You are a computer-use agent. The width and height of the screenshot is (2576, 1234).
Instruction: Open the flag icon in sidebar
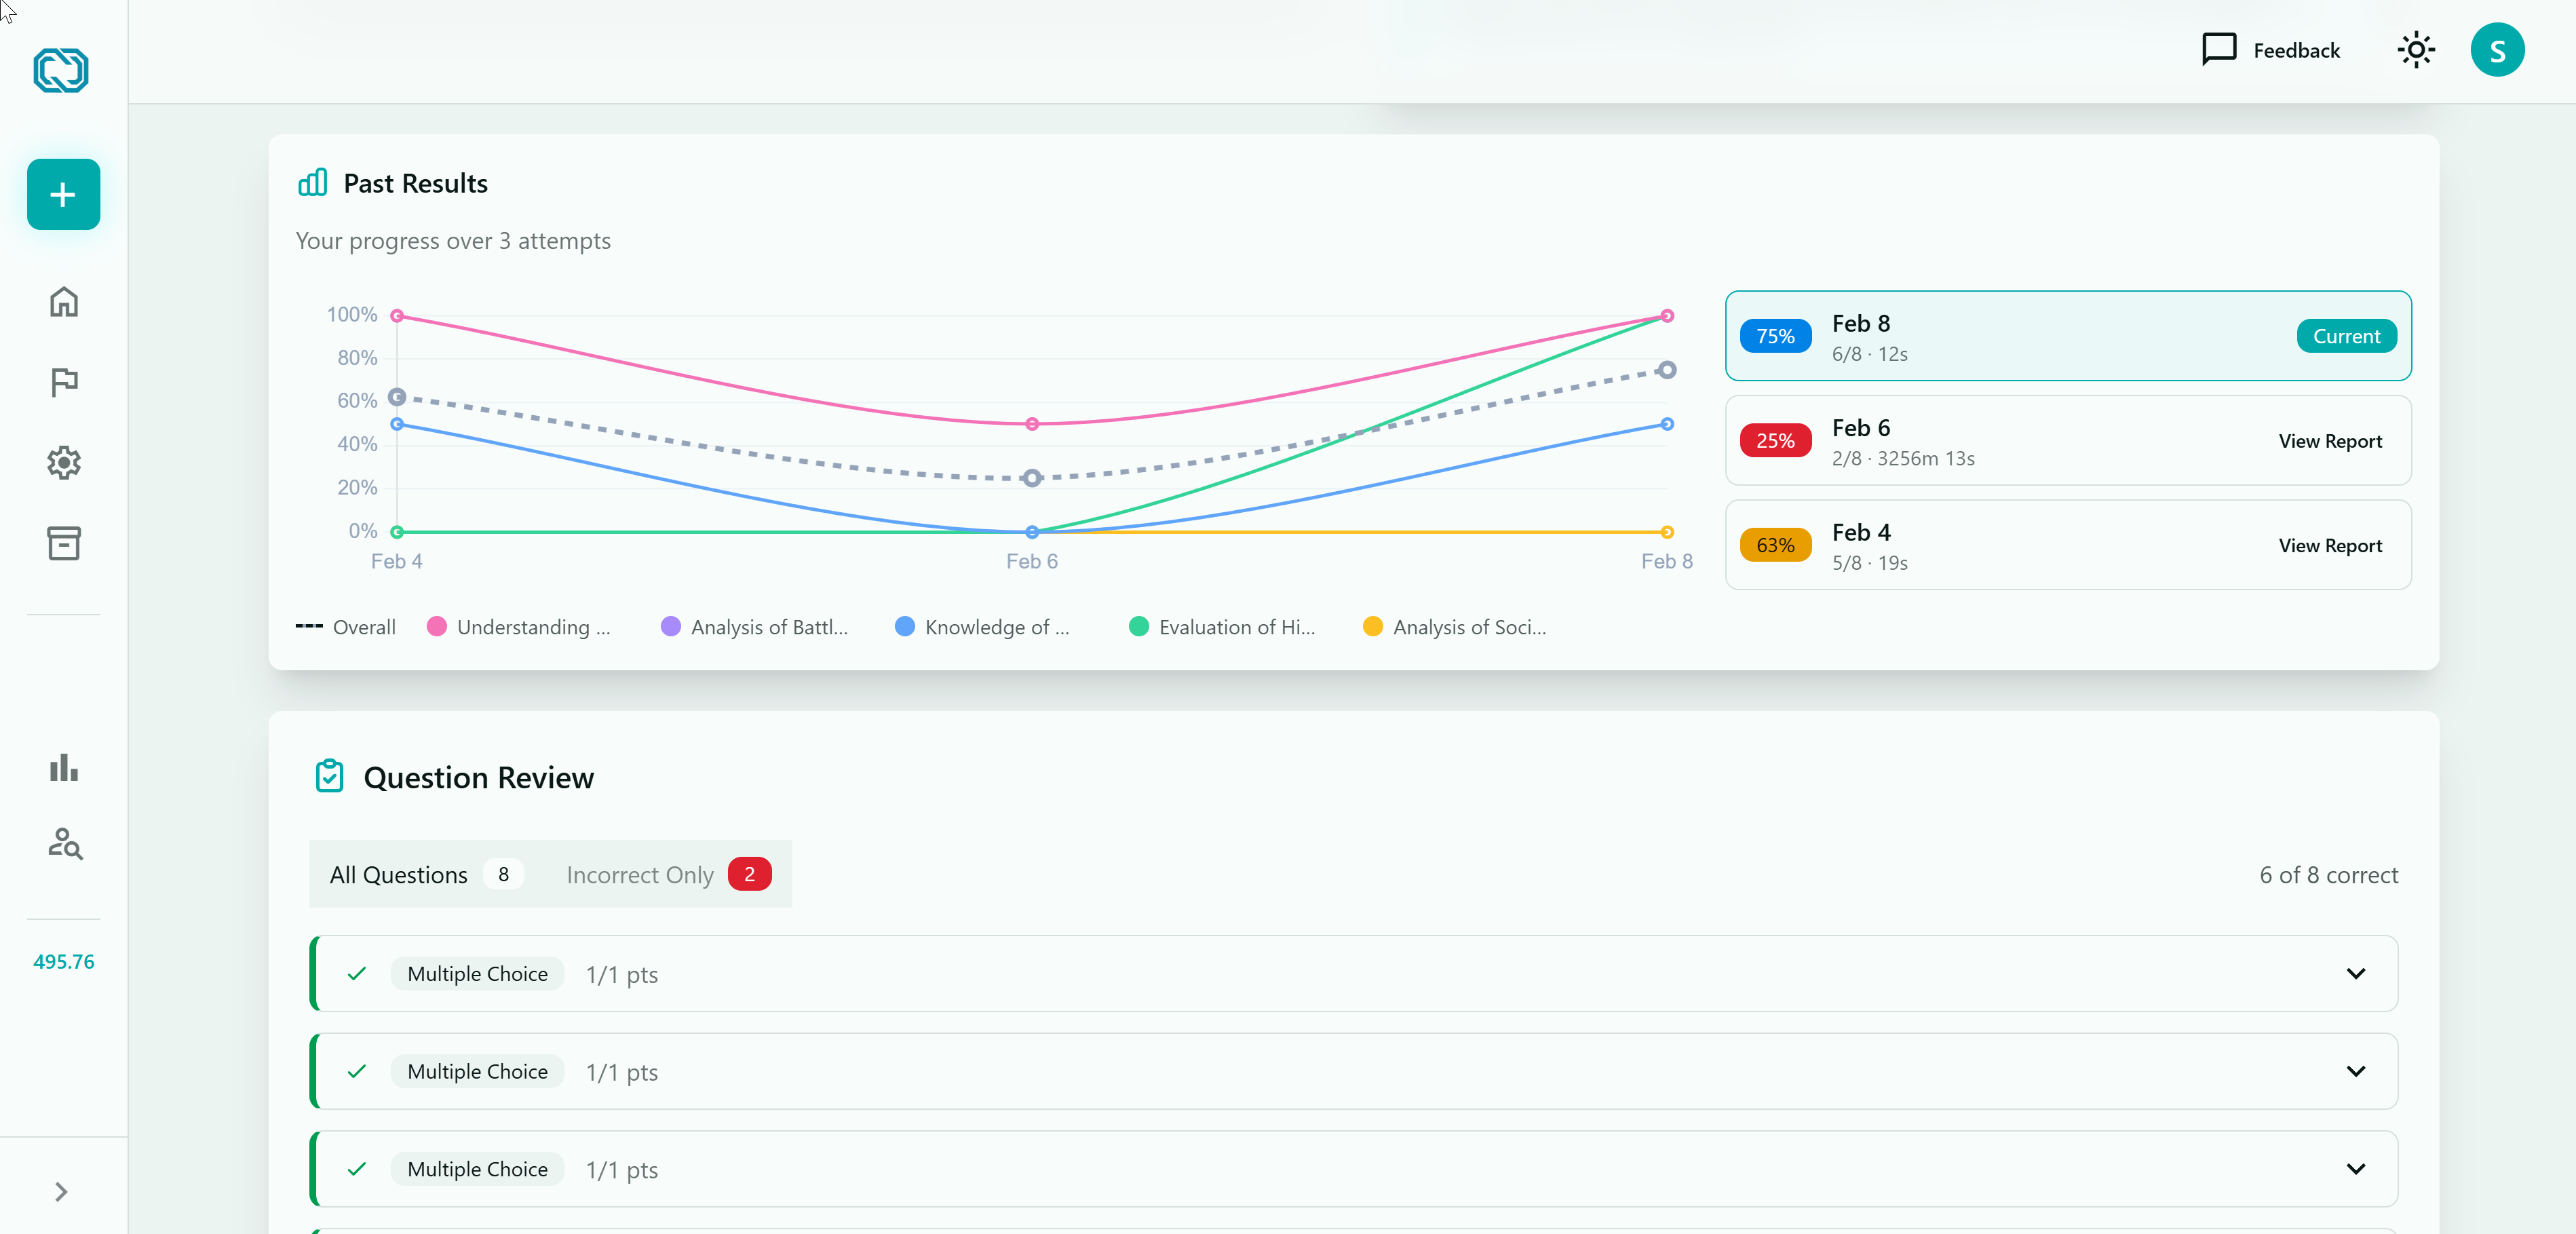(x=63, y=382)
